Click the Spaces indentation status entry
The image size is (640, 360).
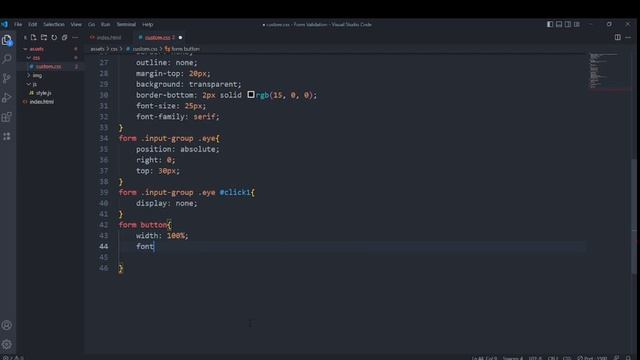point(513,358)
